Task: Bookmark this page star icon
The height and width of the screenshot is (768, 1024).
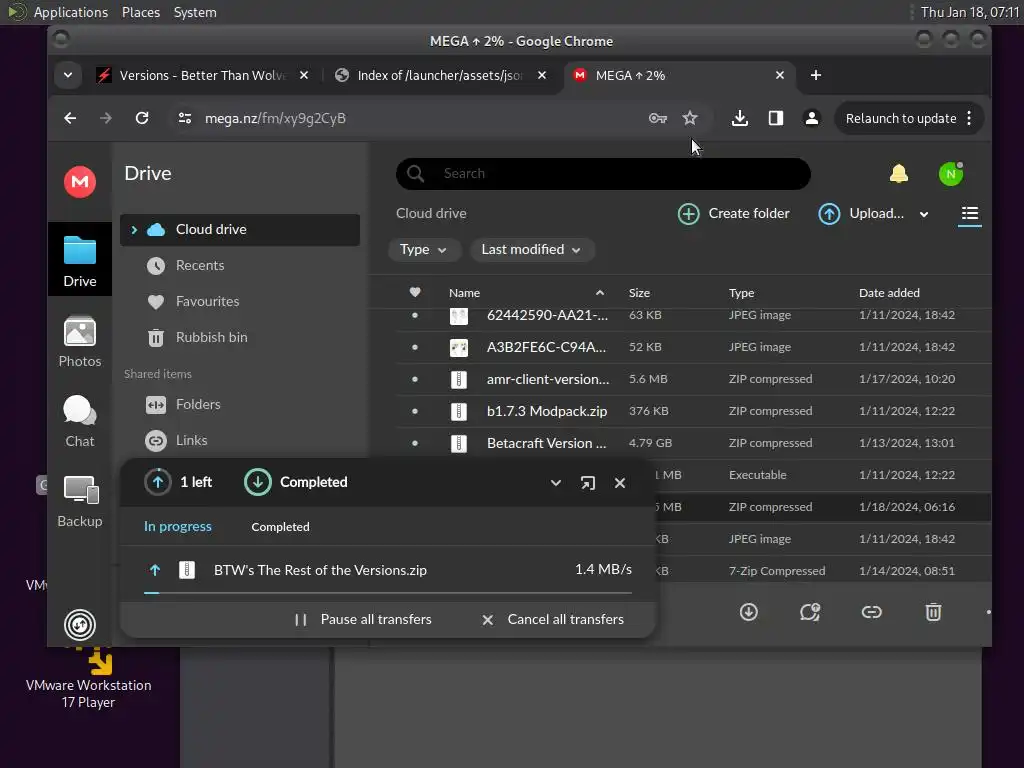Action: tap(690, 118)
